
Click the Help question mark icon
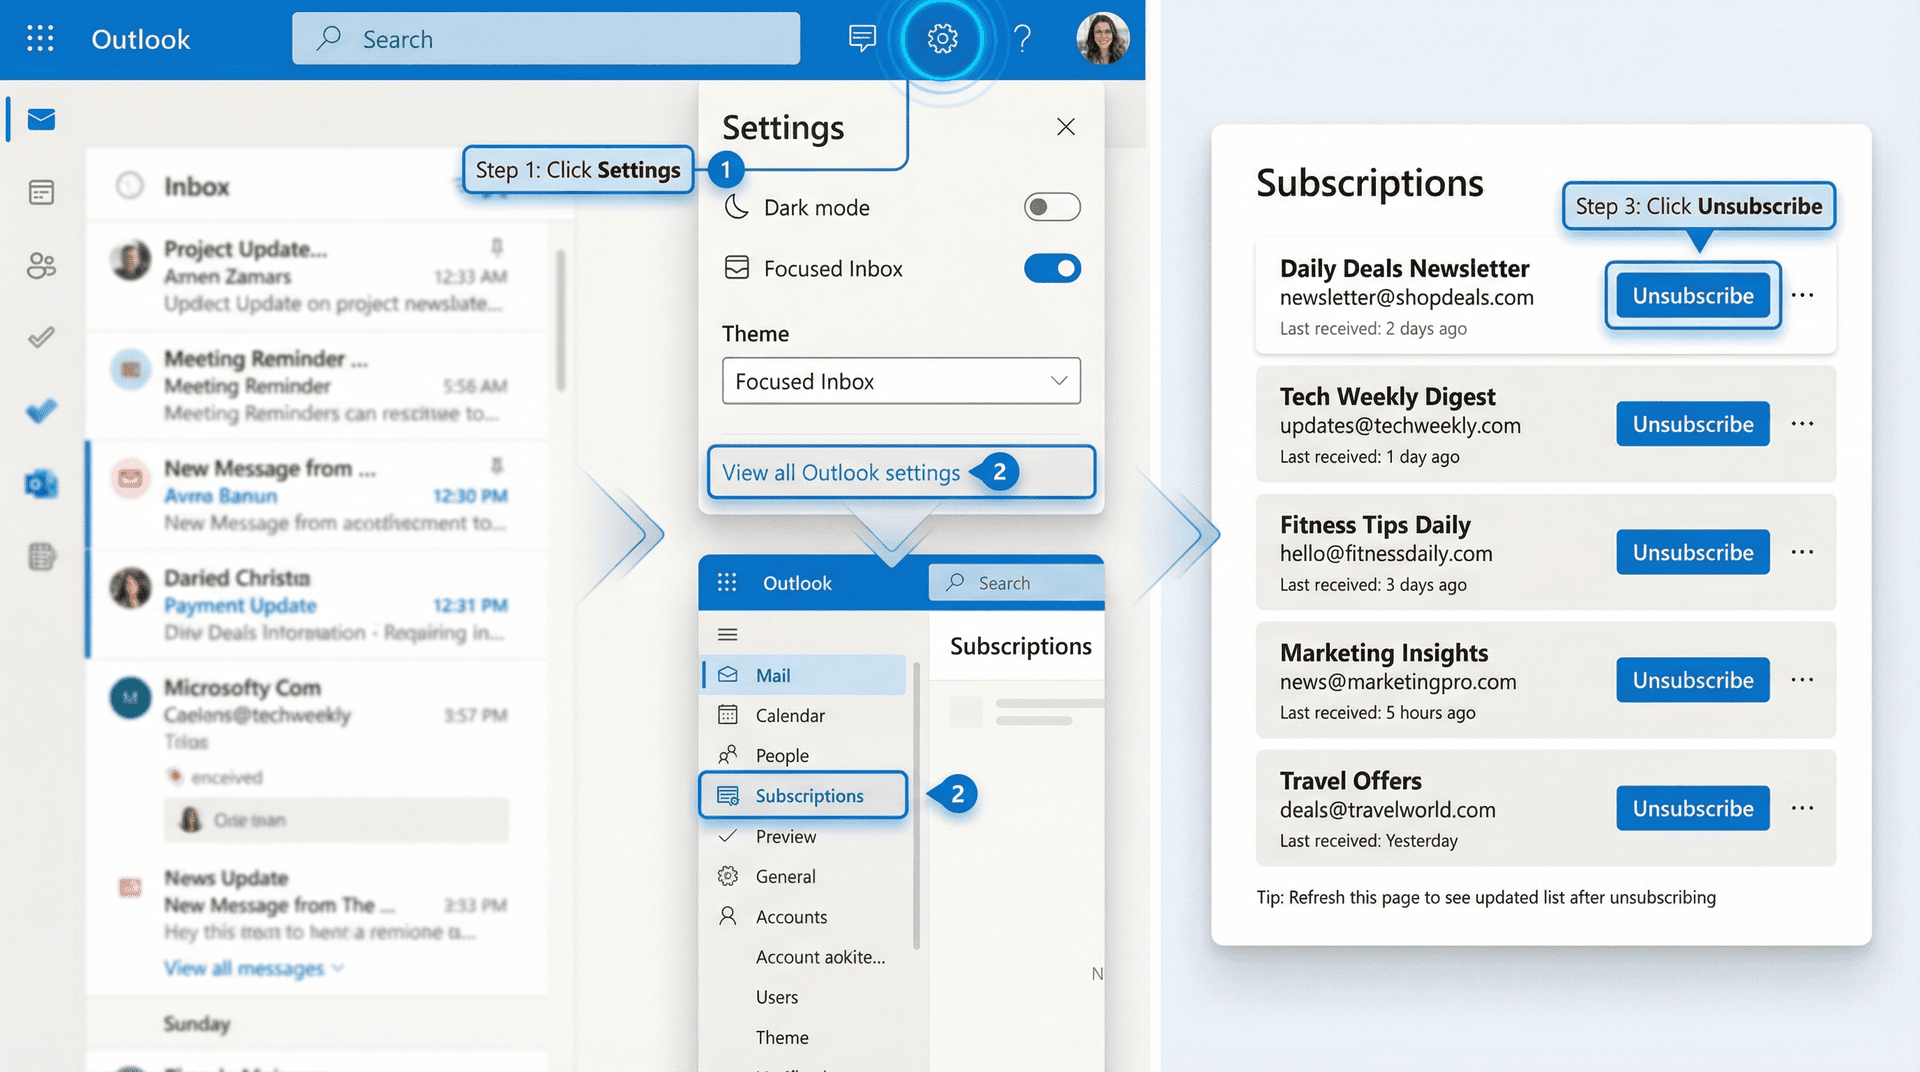click(1022, 39)
